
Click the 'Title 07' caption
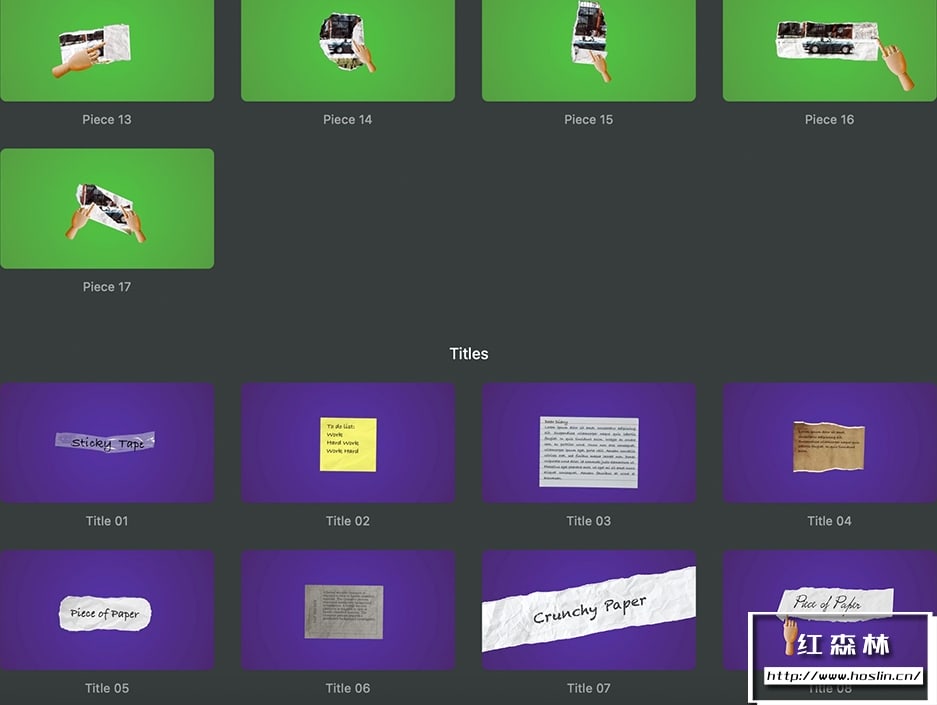point(589,688)
